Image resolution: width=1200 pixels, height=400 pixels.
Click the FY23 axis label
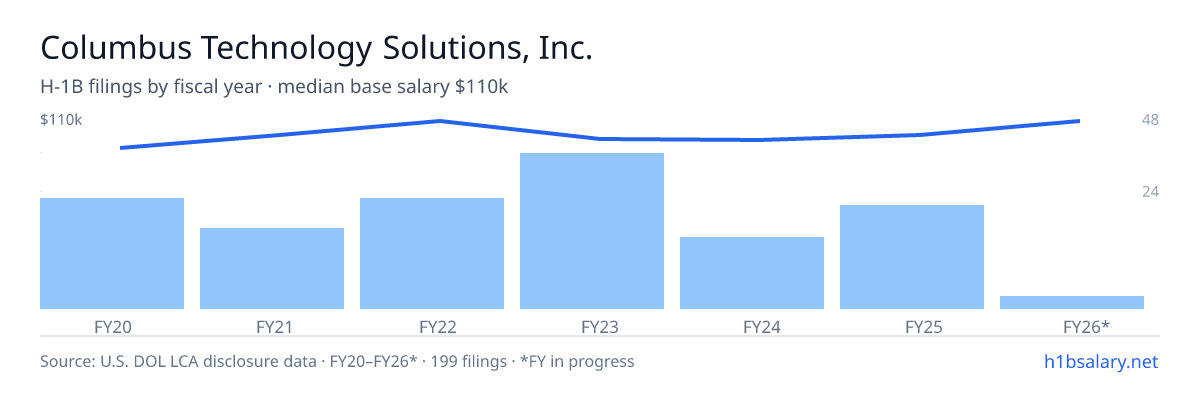pyautogui.click(x=592, y=326)
